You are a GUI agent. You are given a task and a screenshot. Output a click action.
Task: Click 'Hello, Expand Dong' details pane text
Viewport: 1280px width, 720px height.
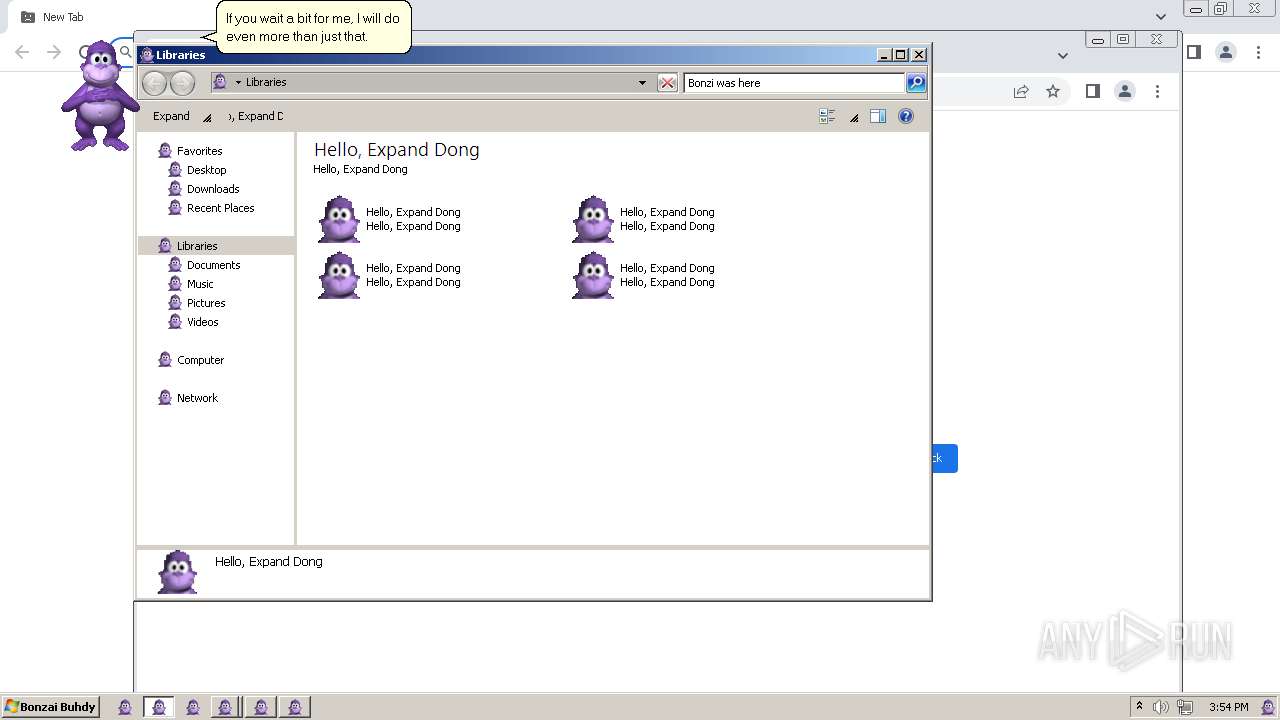tap(269, 562)
